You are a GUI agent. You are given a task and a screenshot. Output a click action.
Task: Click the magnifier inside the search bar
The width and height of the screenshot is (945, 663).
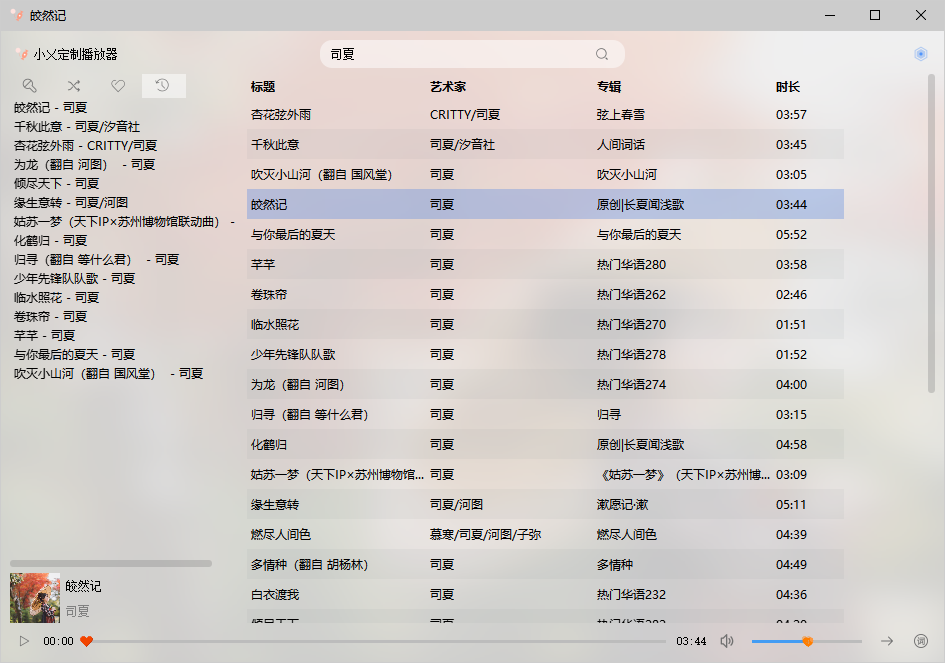point(602,53)
